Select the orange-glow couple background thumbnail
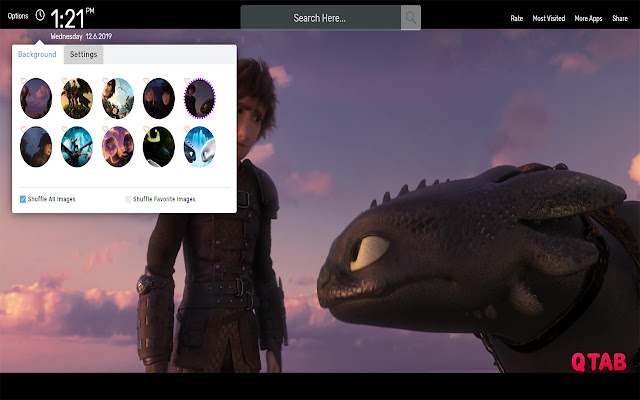The height and width of the screenshot is (400, 640). [118, 147]
